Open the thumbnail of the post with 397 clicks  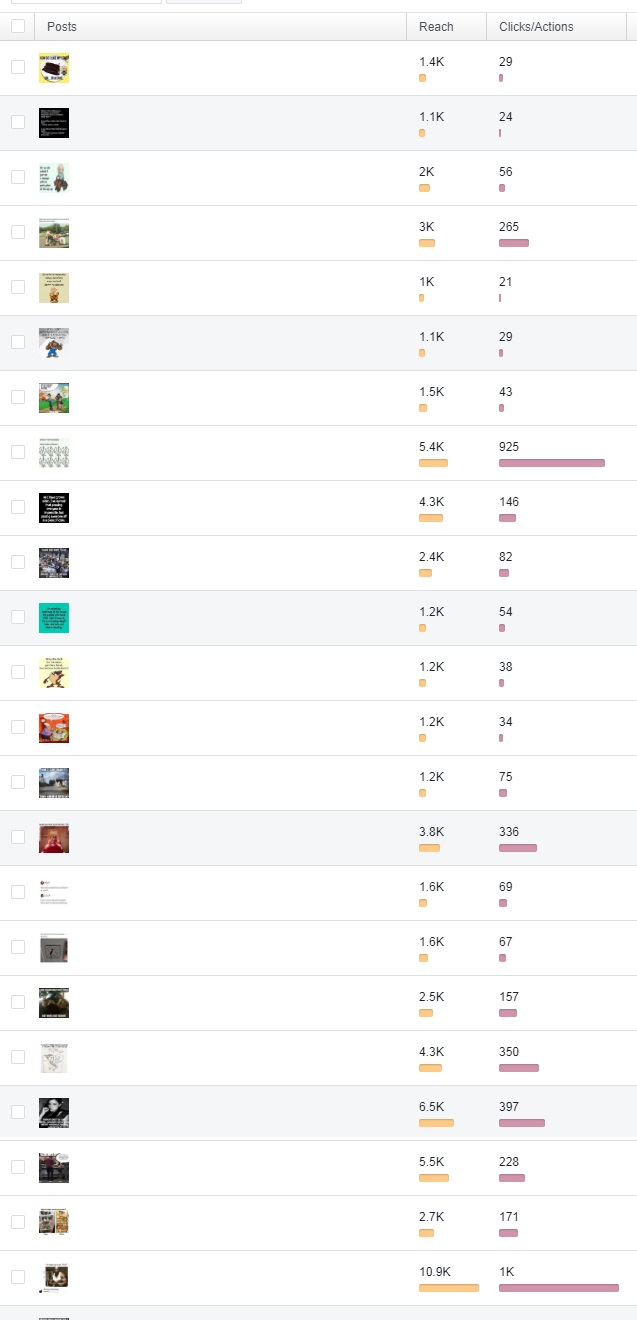click(x=54, y=1113)
